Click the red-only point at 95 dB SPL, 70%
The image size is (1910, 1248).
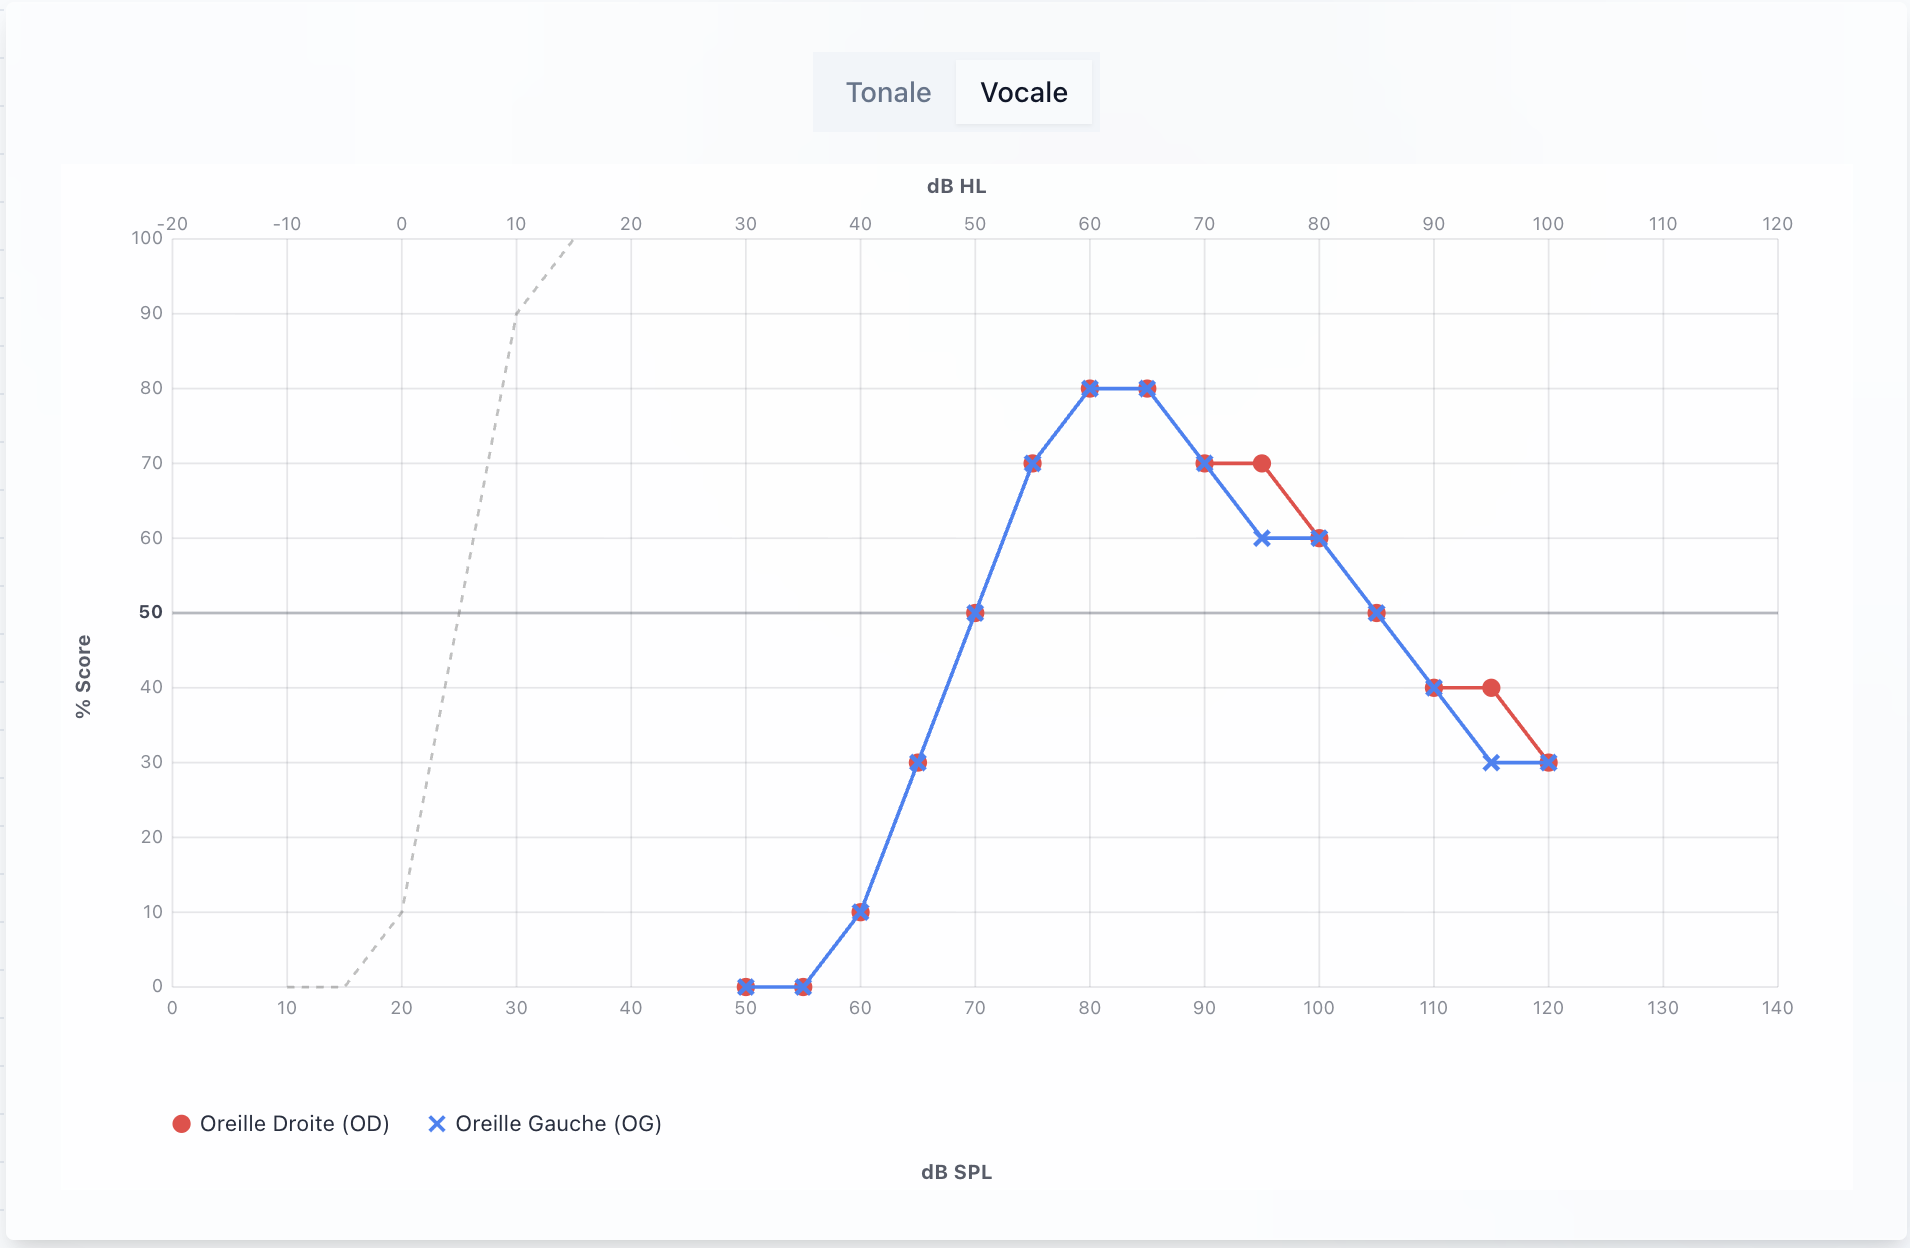click(x=1262, y=464)
